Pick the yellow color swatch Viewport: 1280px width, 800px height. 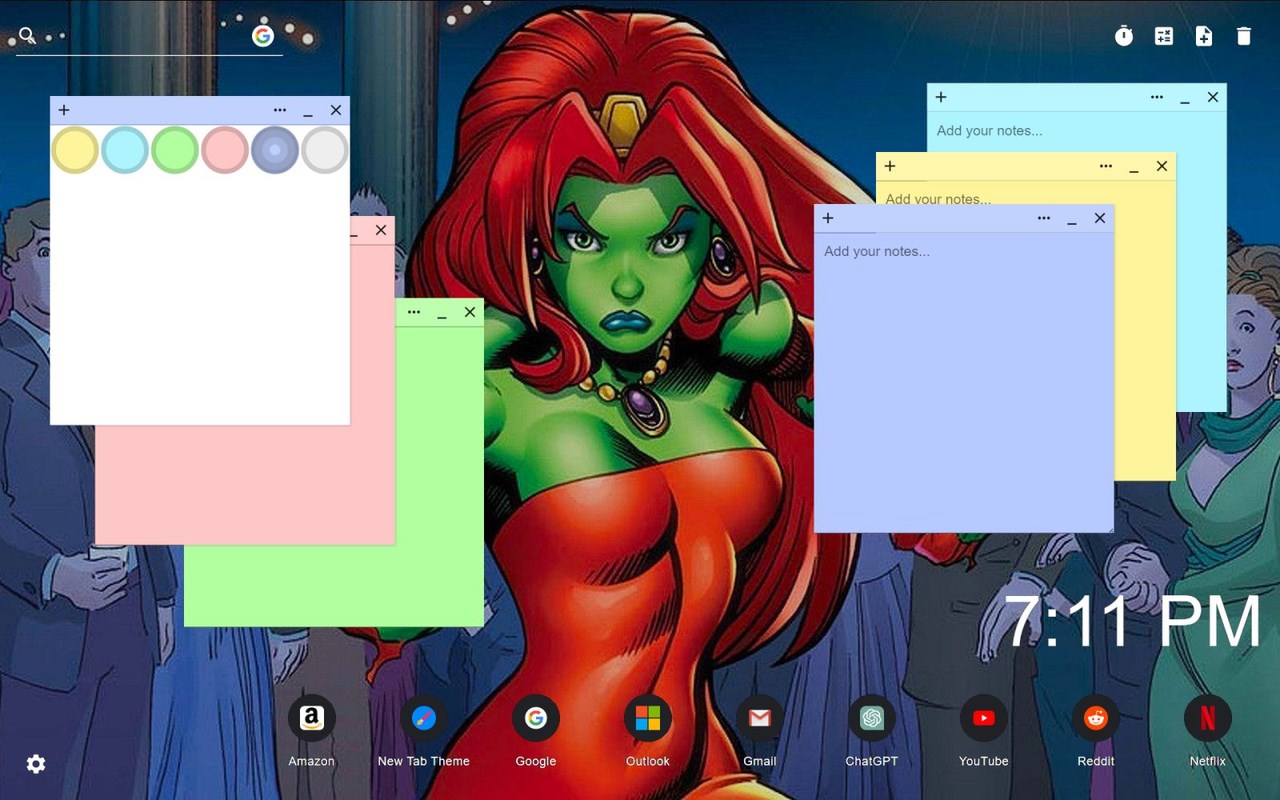(x=75, y=150)
